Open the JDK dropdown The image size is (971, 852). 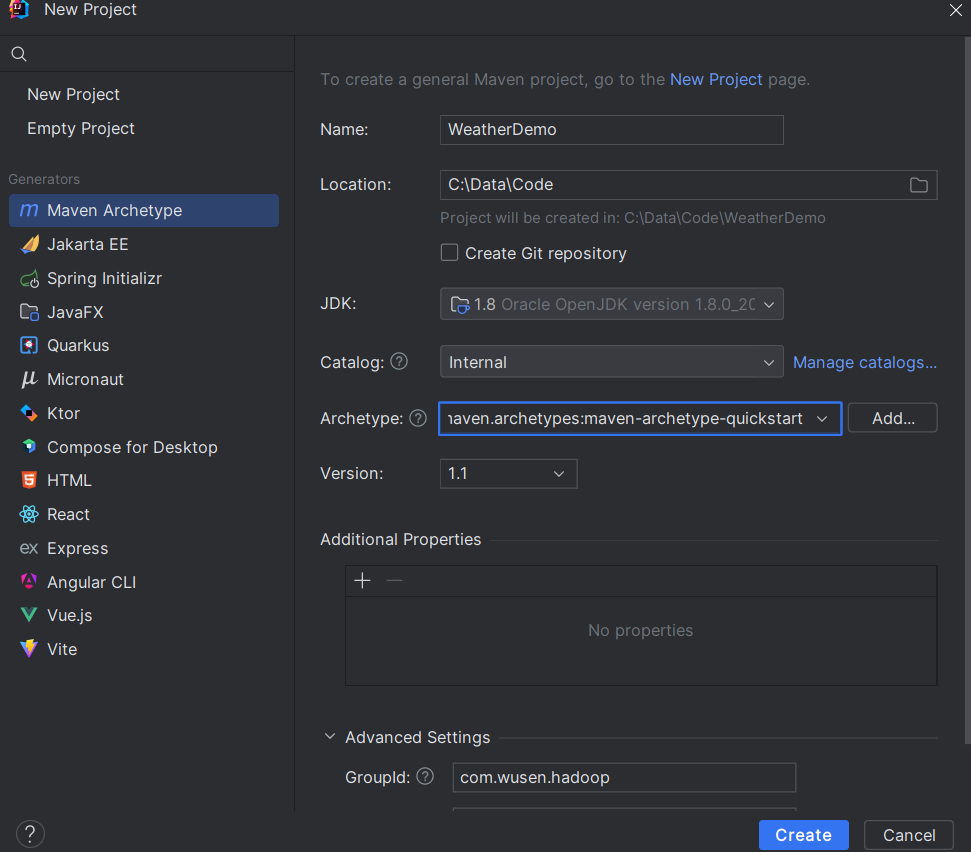tap(611, 304)
